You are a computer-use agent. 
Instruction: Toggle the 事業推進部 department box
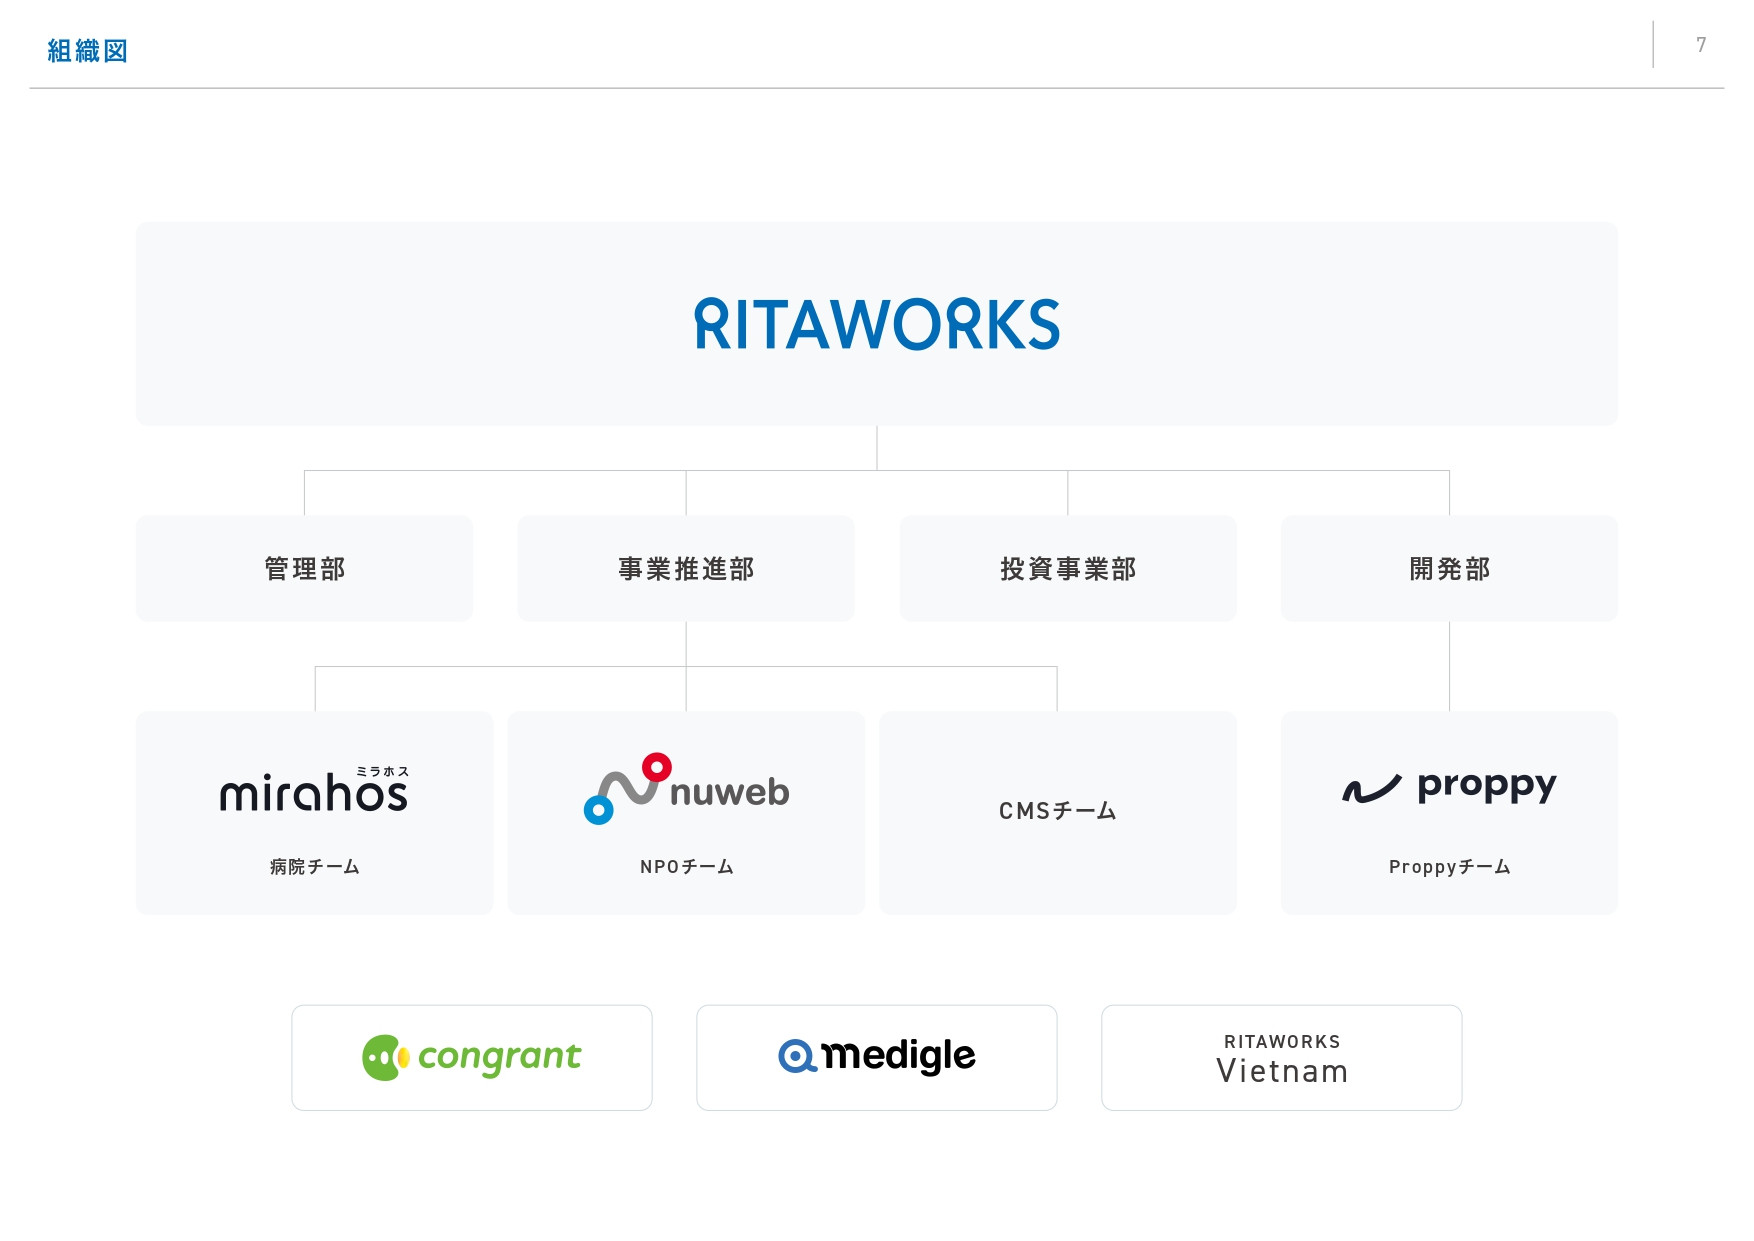(x=686, y=568)
